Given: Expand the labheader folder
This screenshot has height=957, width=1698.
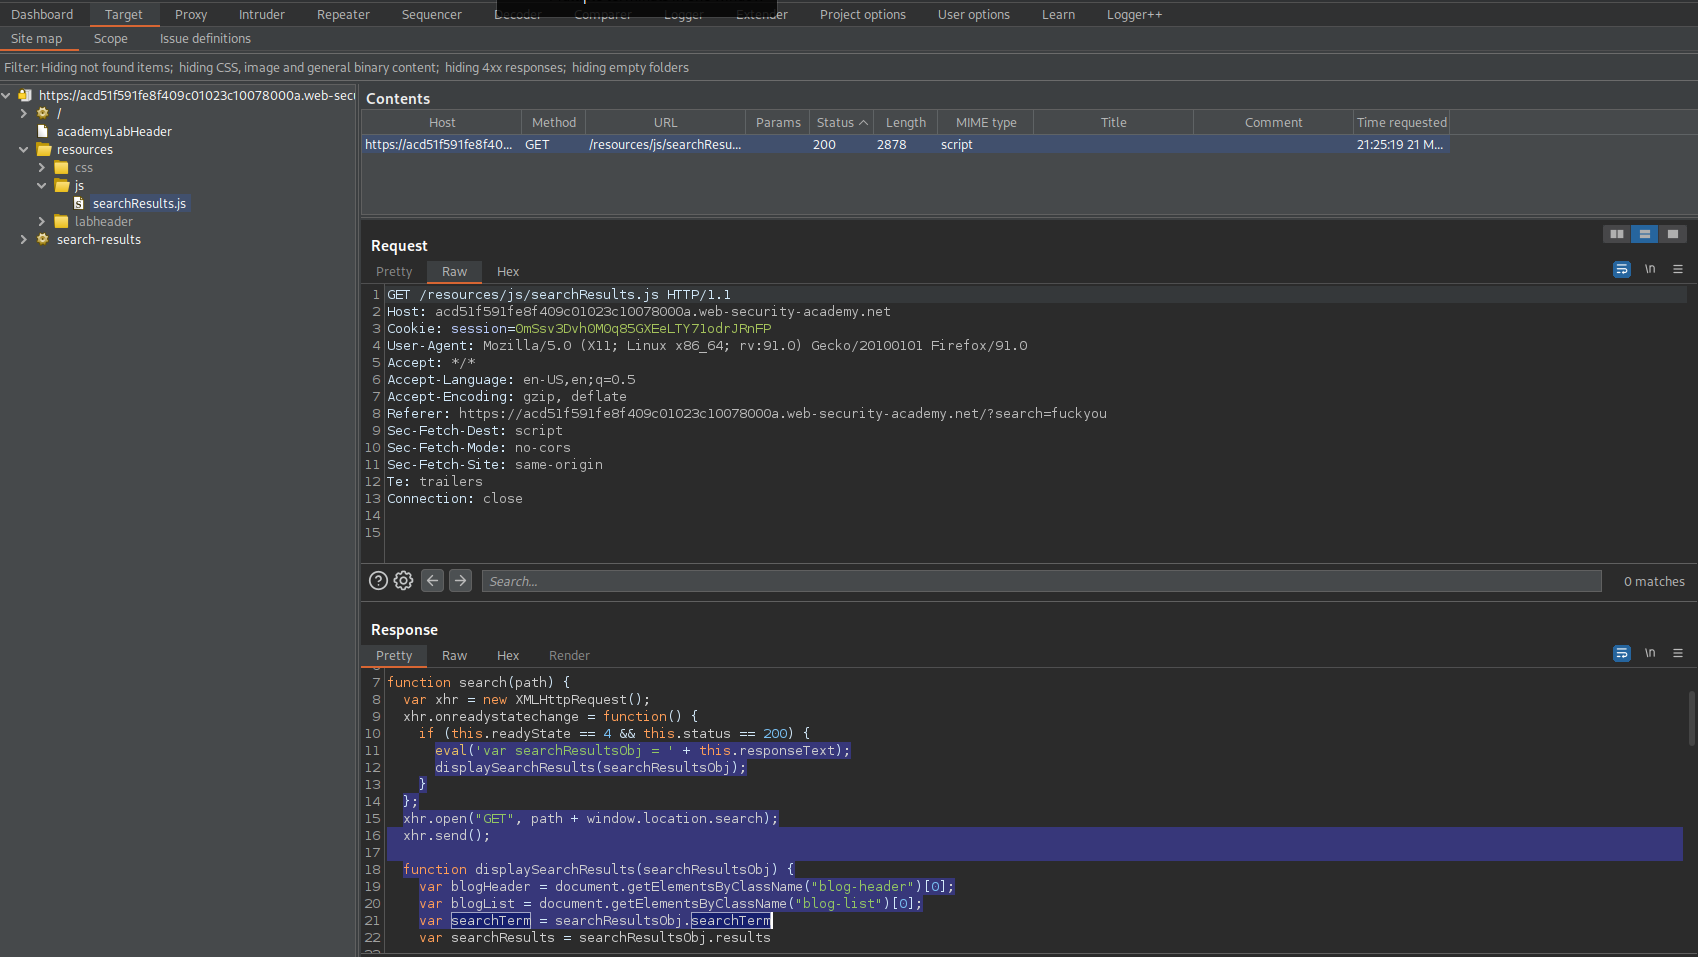Looking at the screenshot, I should tap(42, 222).
